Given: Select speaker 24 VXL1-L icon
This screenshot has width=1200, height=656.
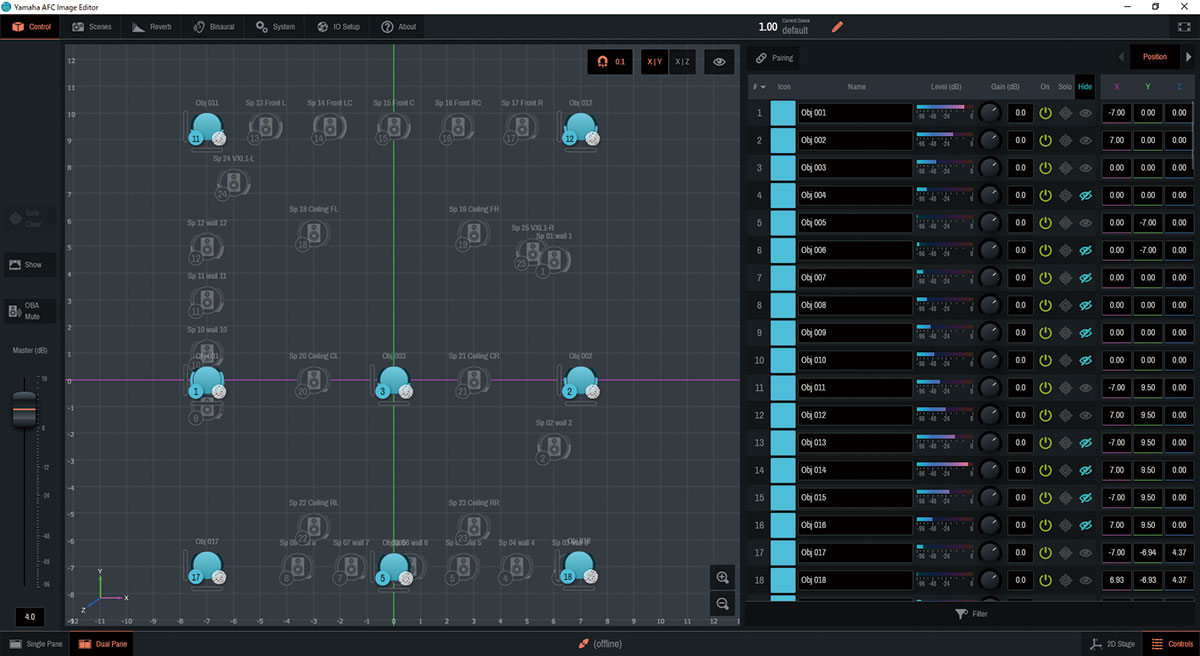Looking at the screenshot, I should [233, 183].
